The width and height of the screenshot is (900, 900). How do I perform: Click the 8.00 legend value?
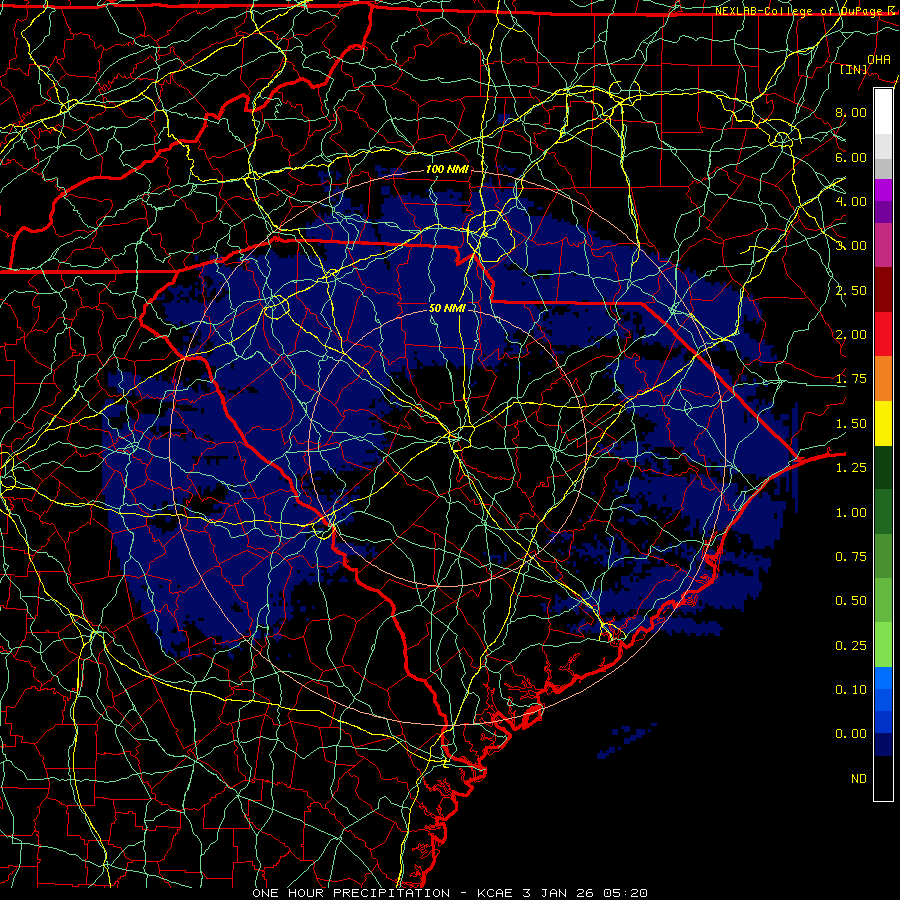point(851,112)
